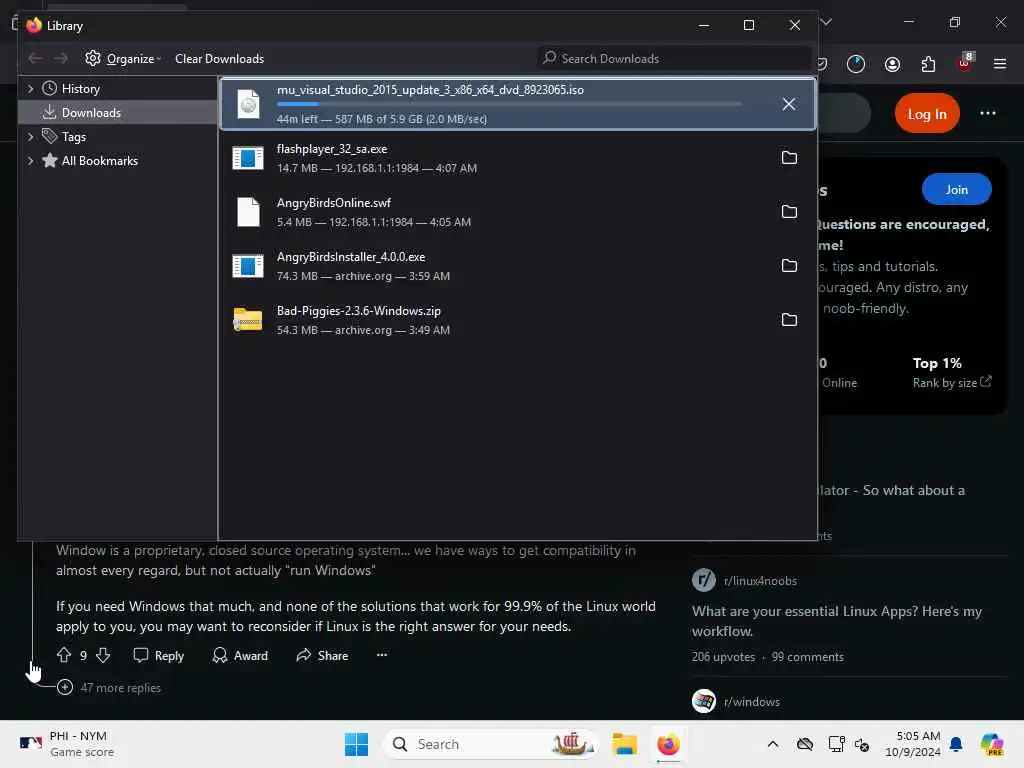Screen dimensions: 1024x768
Task: Share the Reddit comment
Action: click(322, 655)
